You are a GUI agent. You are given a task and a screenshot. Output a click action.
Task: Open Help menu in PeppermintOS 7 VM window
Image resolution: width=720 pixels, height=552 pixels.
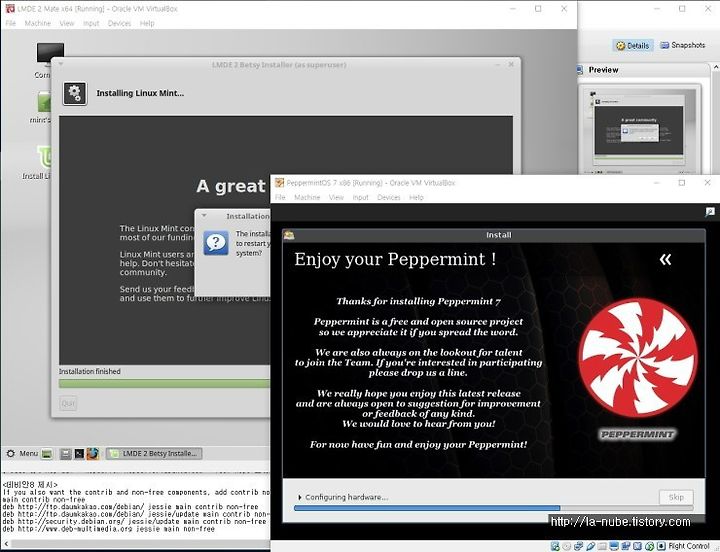coord(416,197)
